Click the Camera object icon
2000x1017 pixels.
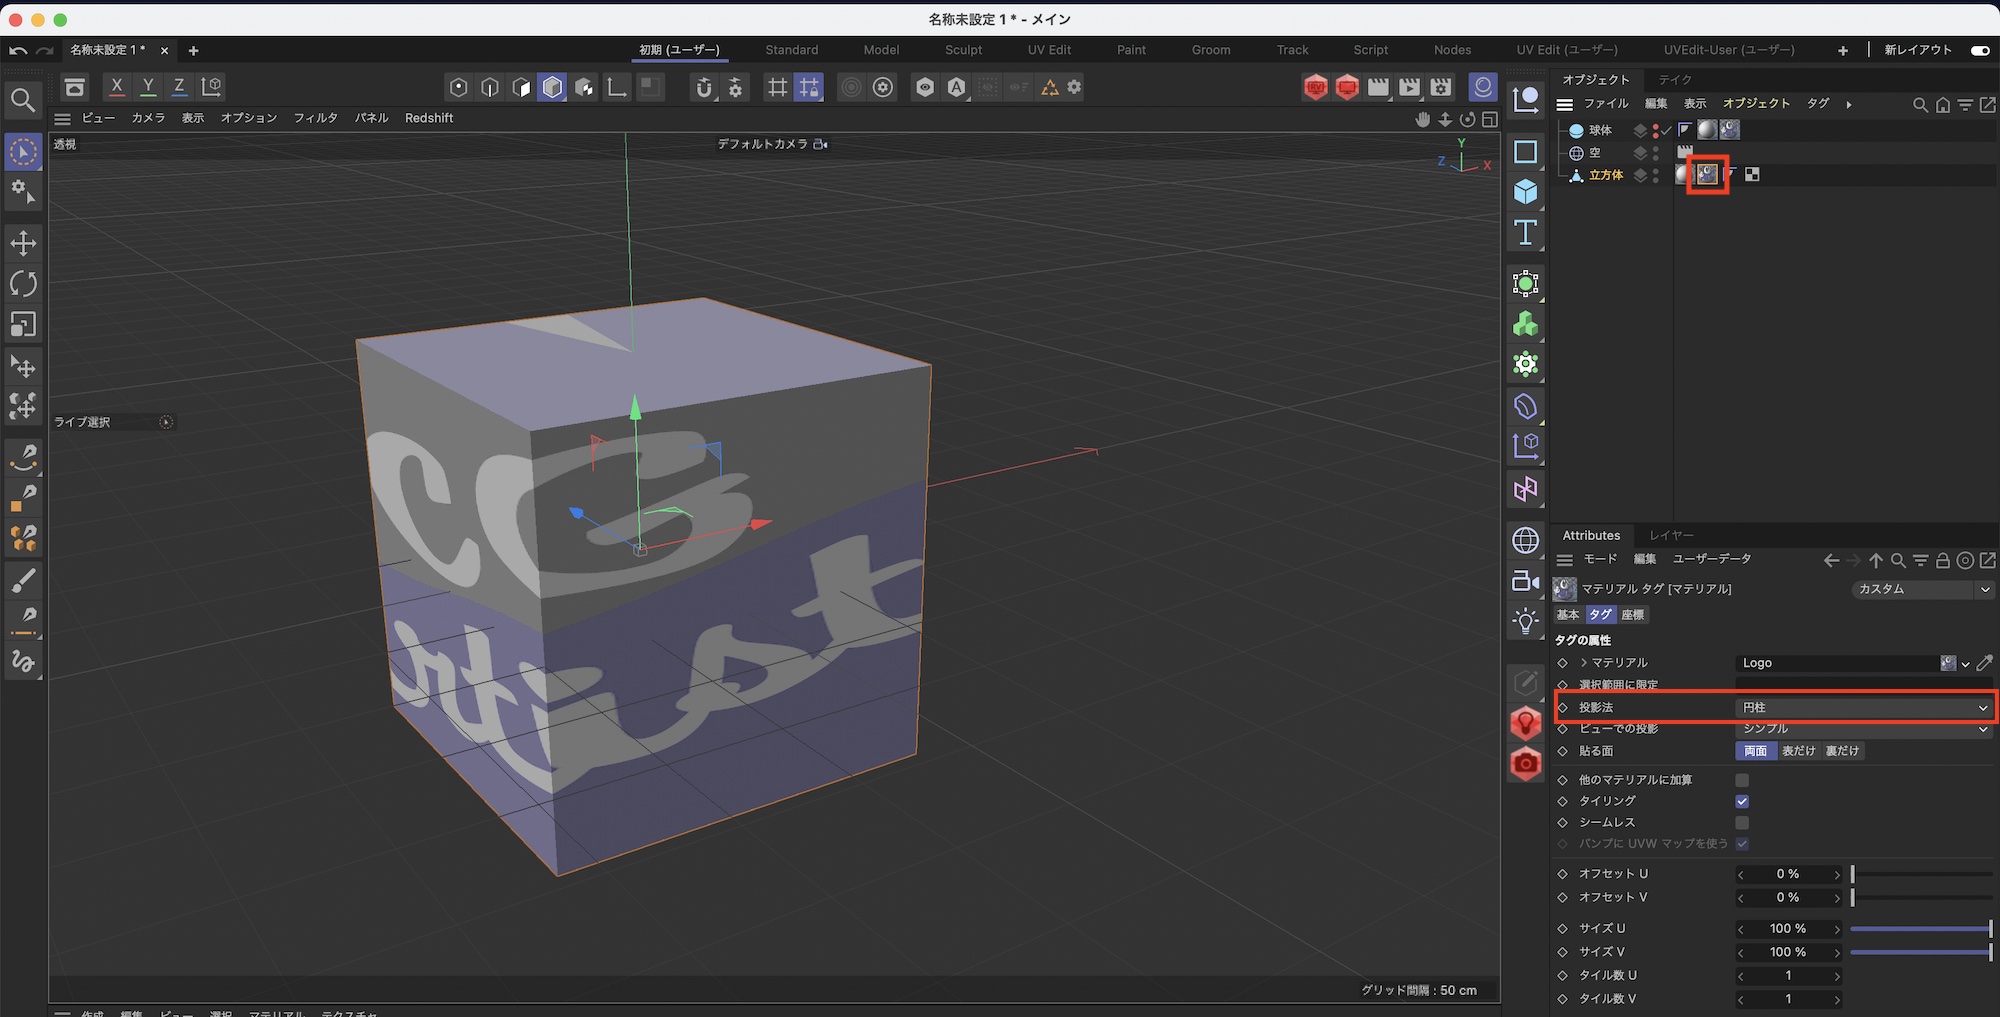(1525, 581)
